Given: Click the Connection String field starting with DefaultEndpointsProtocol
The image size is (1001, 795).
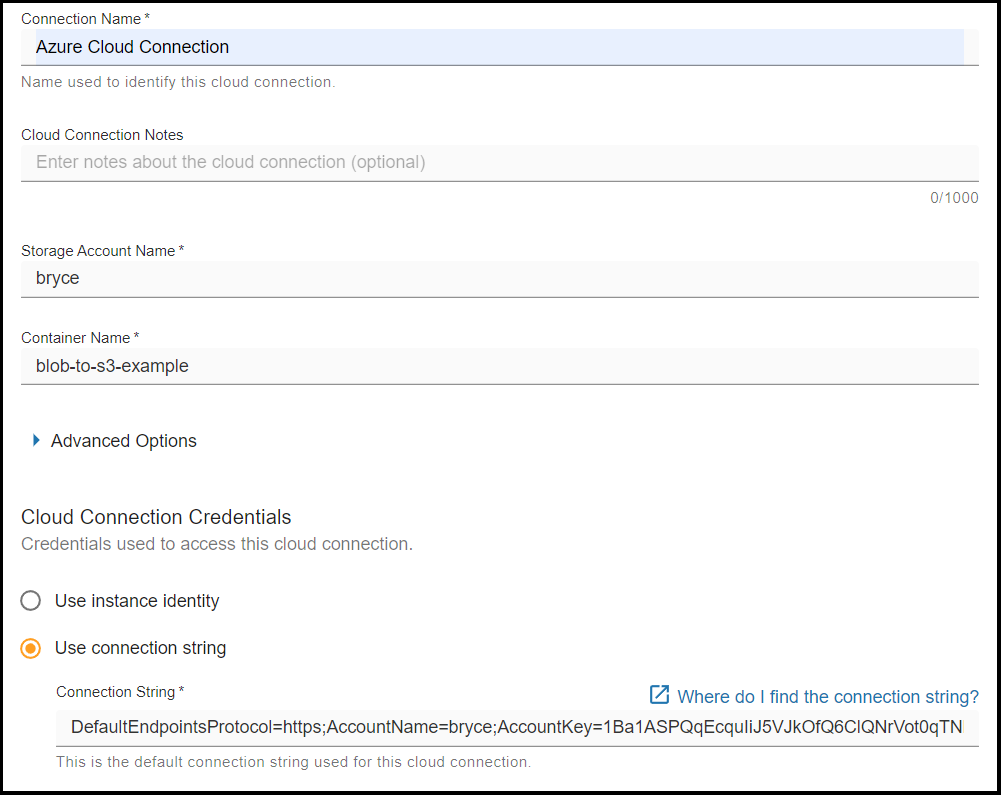Looking at the screenshot, I should click(x=517, y=727).
